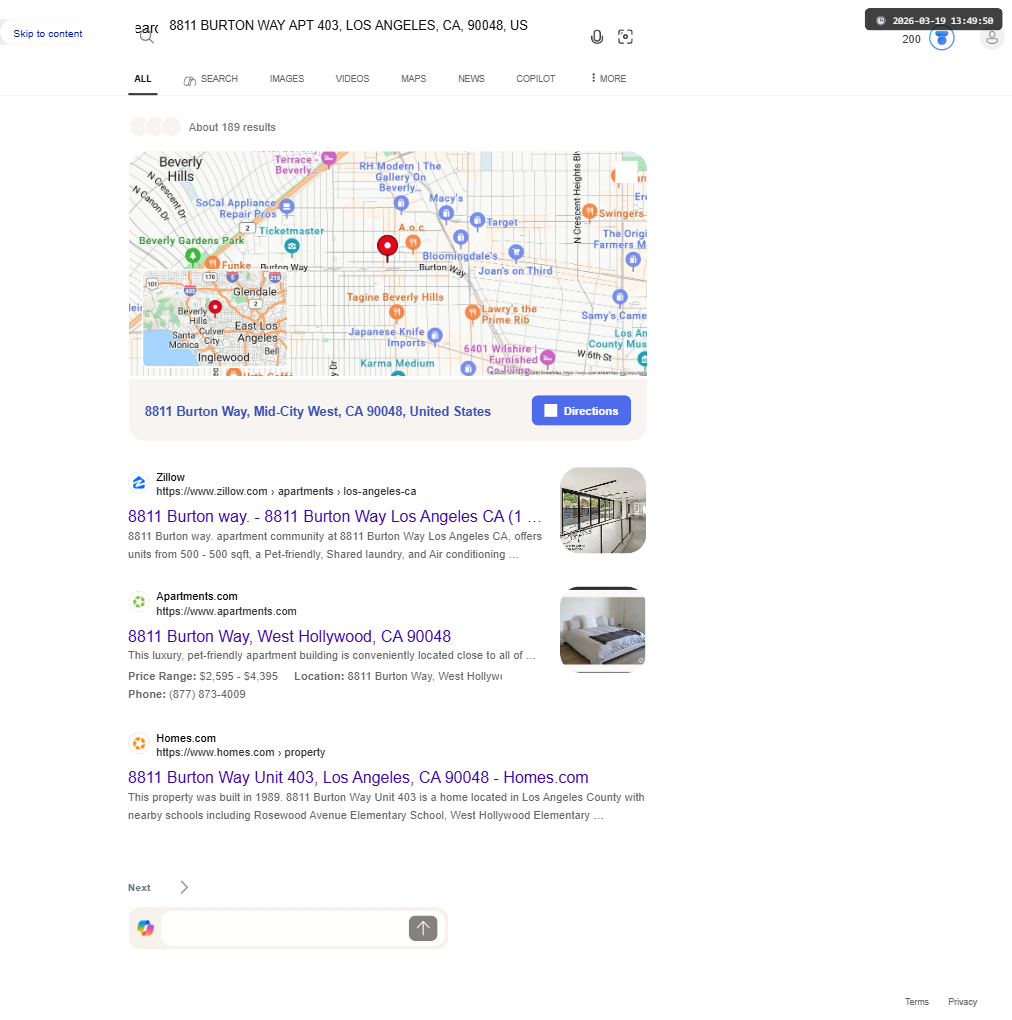Click the Homes.com URL breadcrumb
Viewport: 1012px width, 1020px height.
(241, 752)
